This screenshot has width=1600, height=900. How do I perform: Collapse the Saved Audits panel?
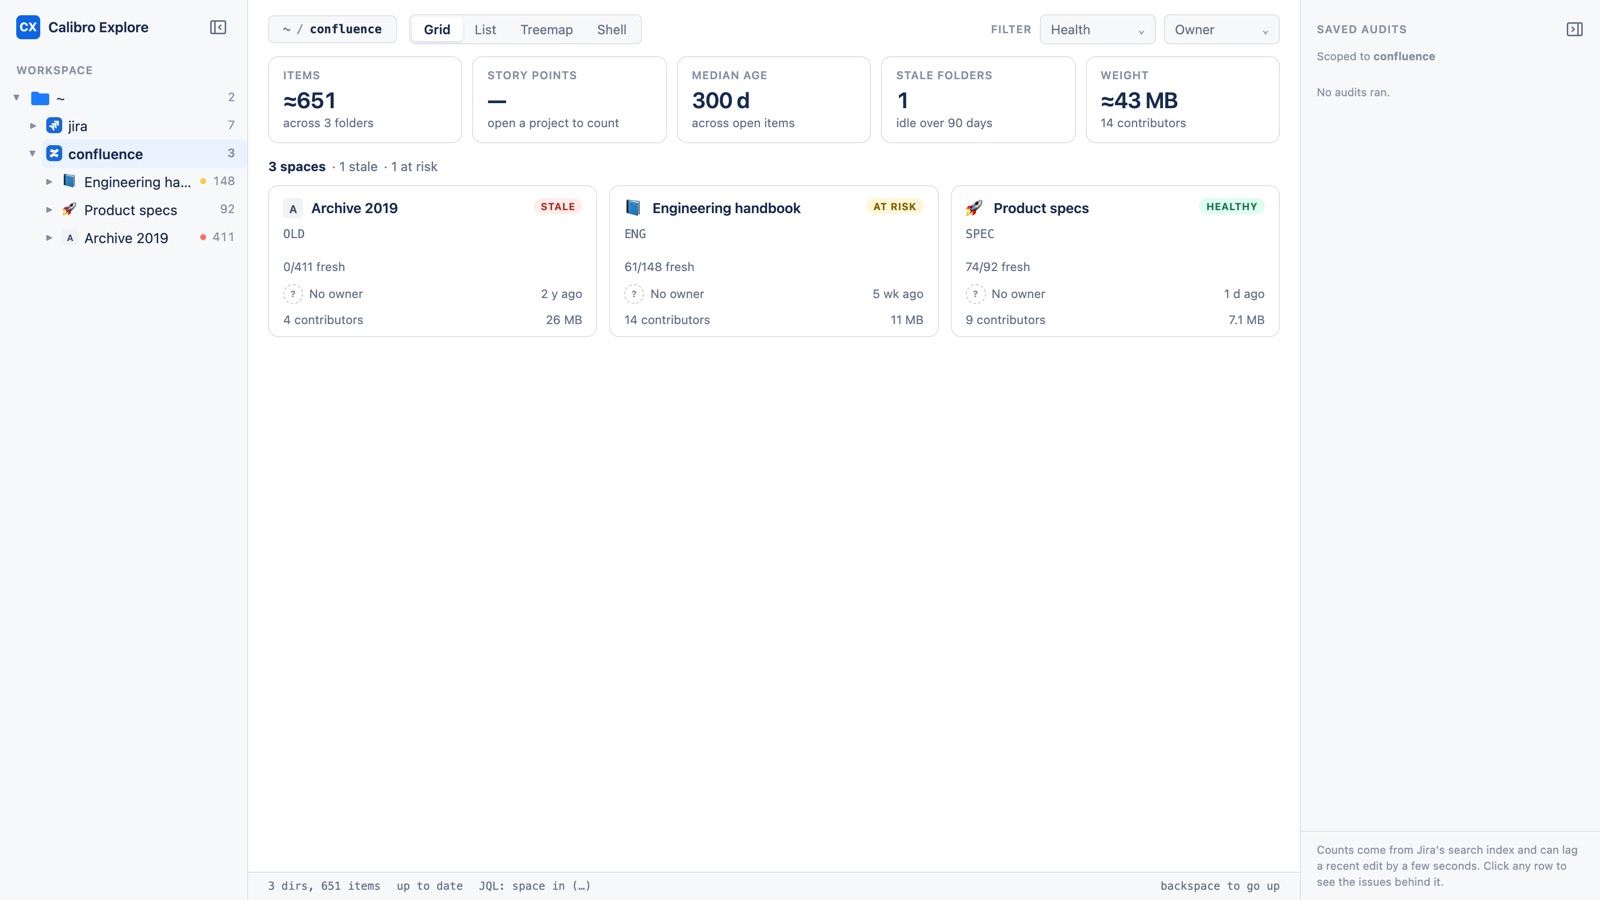point(1574,29)
